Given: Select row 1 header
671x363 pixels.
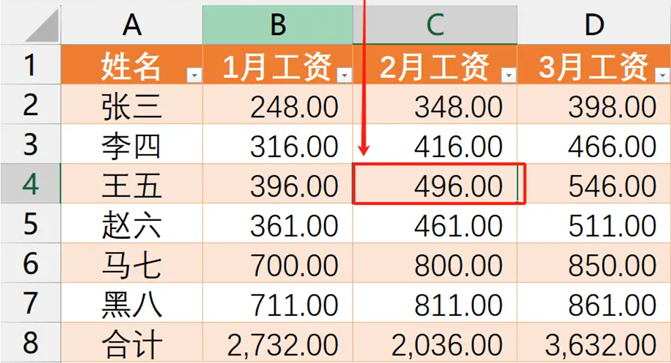Looking at the screenshot, I should click(30, 65).
